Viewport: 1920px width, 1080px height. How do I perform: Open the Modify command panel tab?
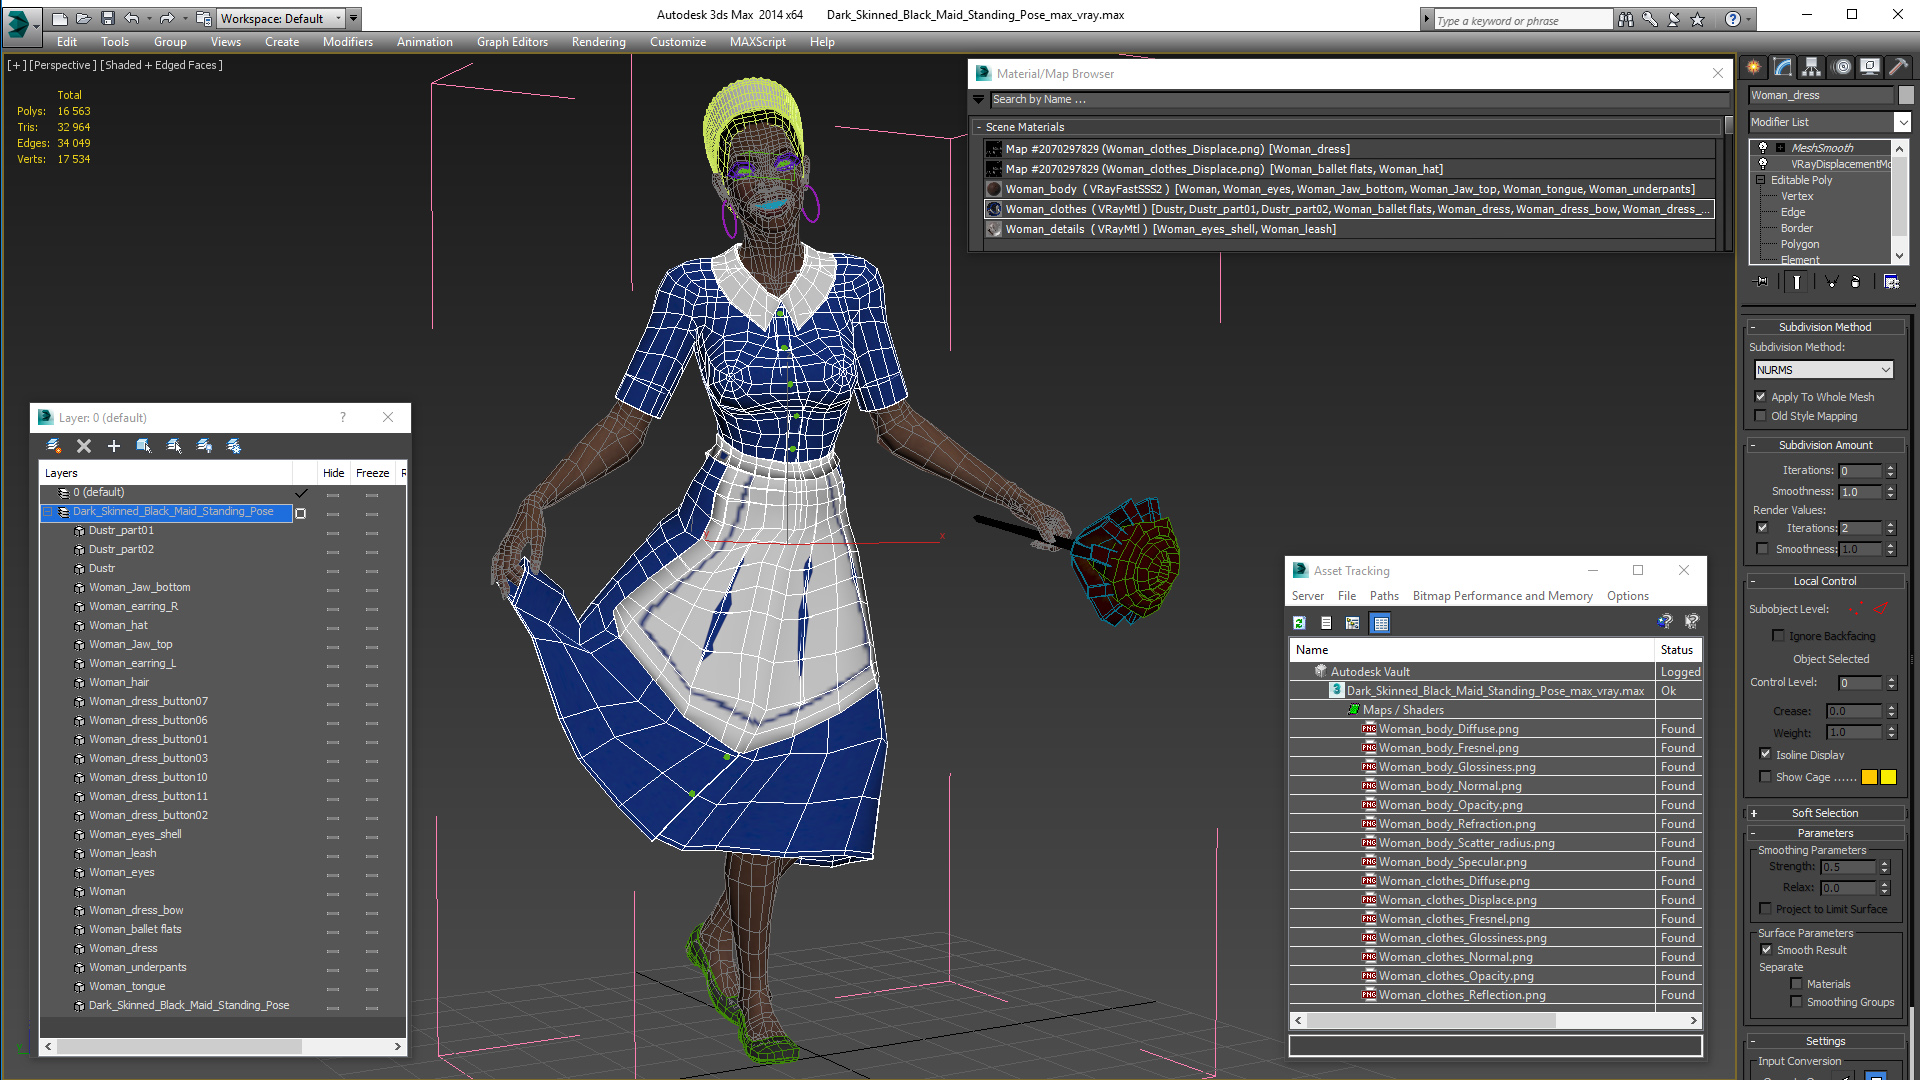(1783, 67)
